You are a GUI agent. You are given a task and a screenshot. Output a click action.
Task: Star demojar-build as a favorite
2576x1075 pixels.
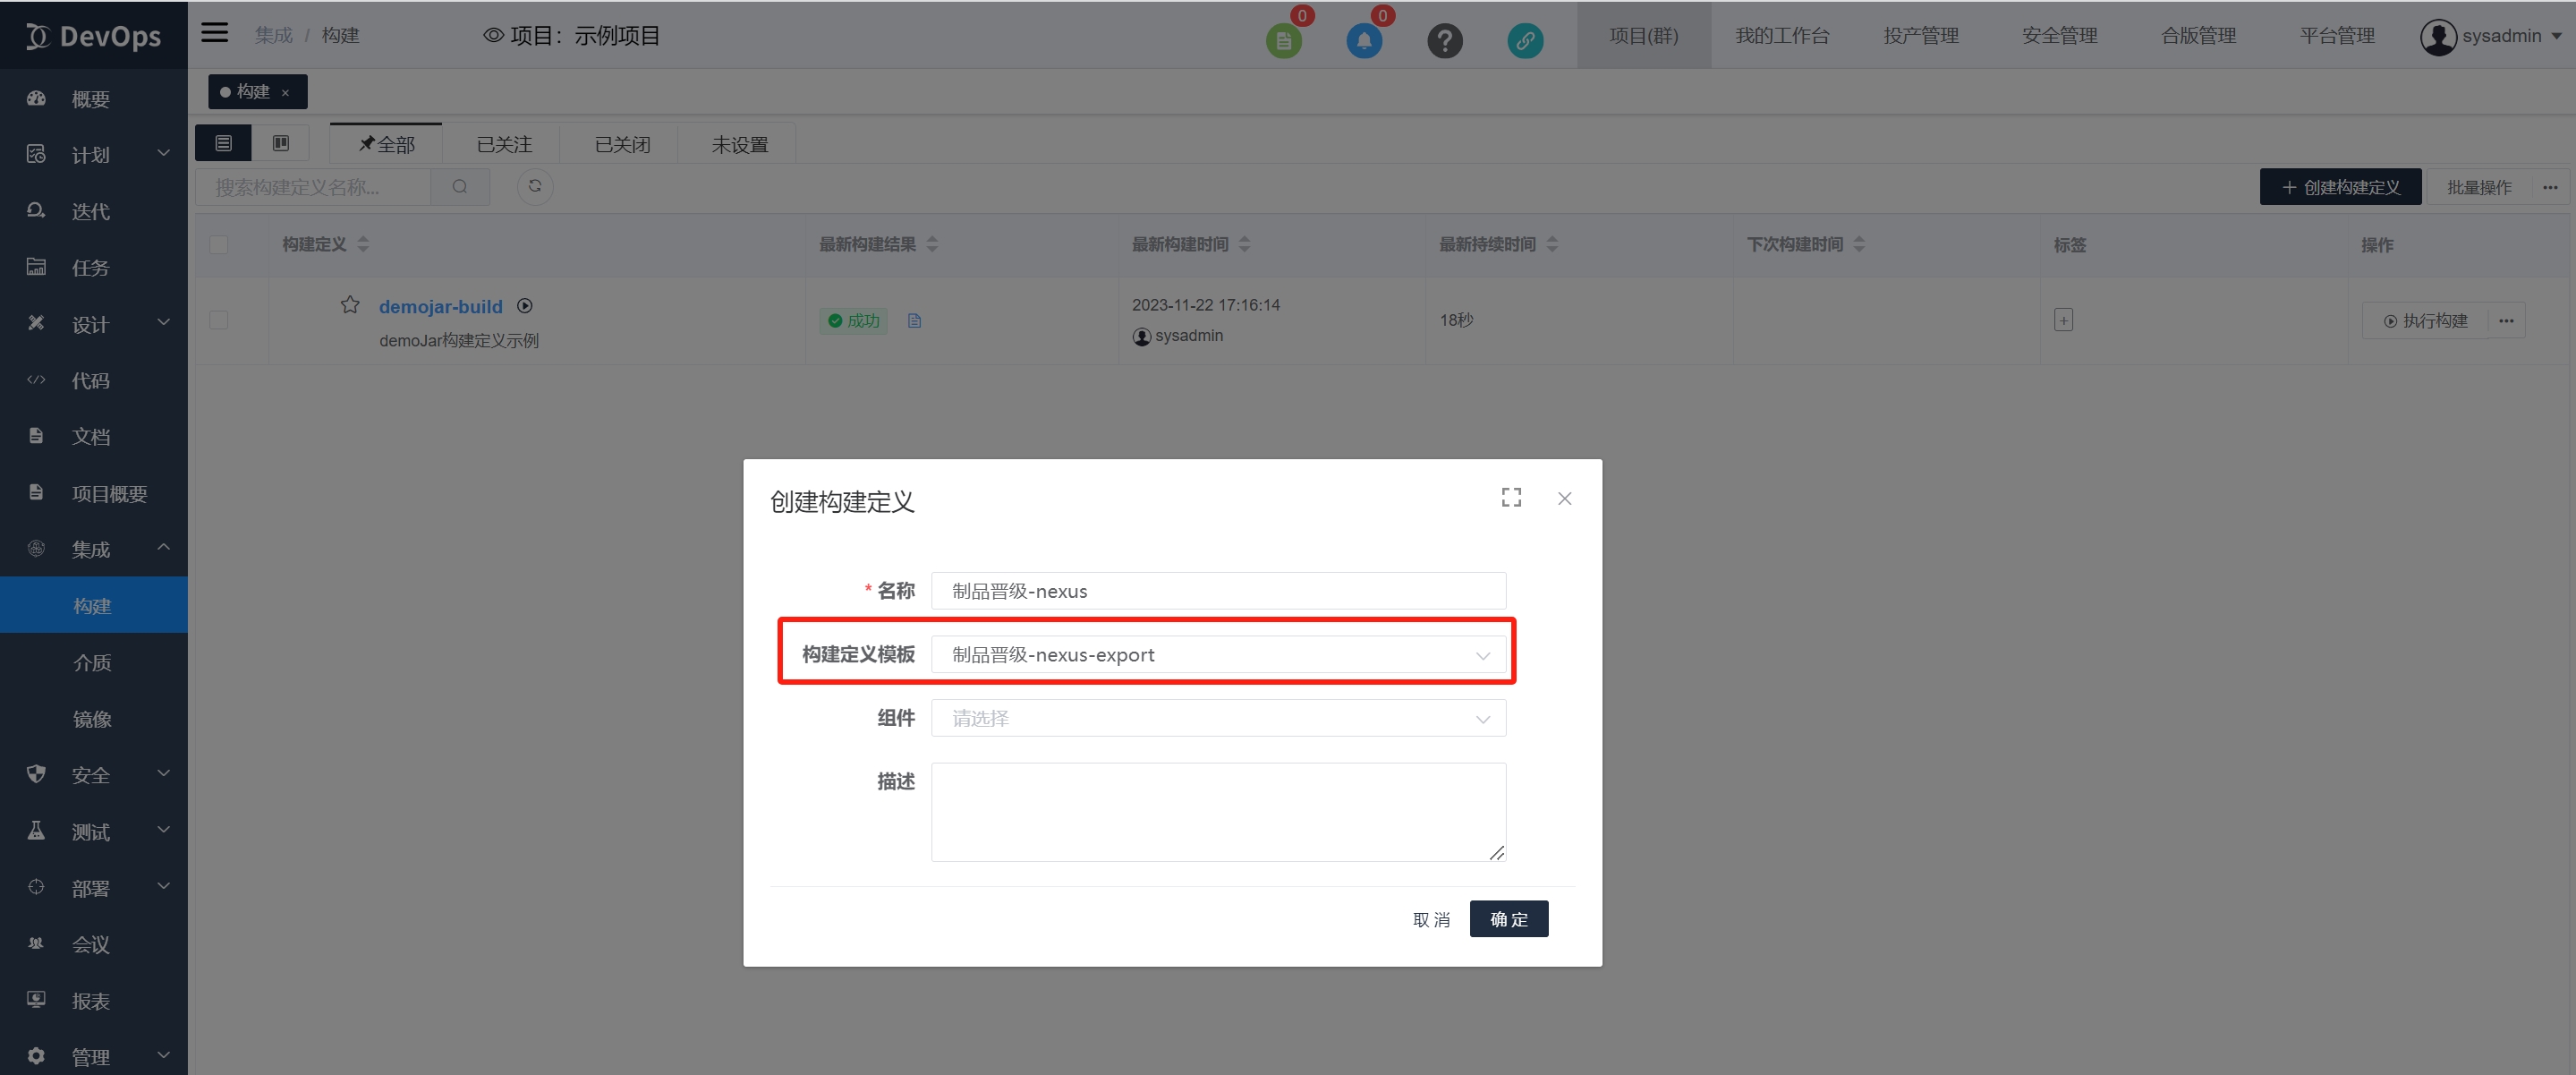tap(350, 305)
